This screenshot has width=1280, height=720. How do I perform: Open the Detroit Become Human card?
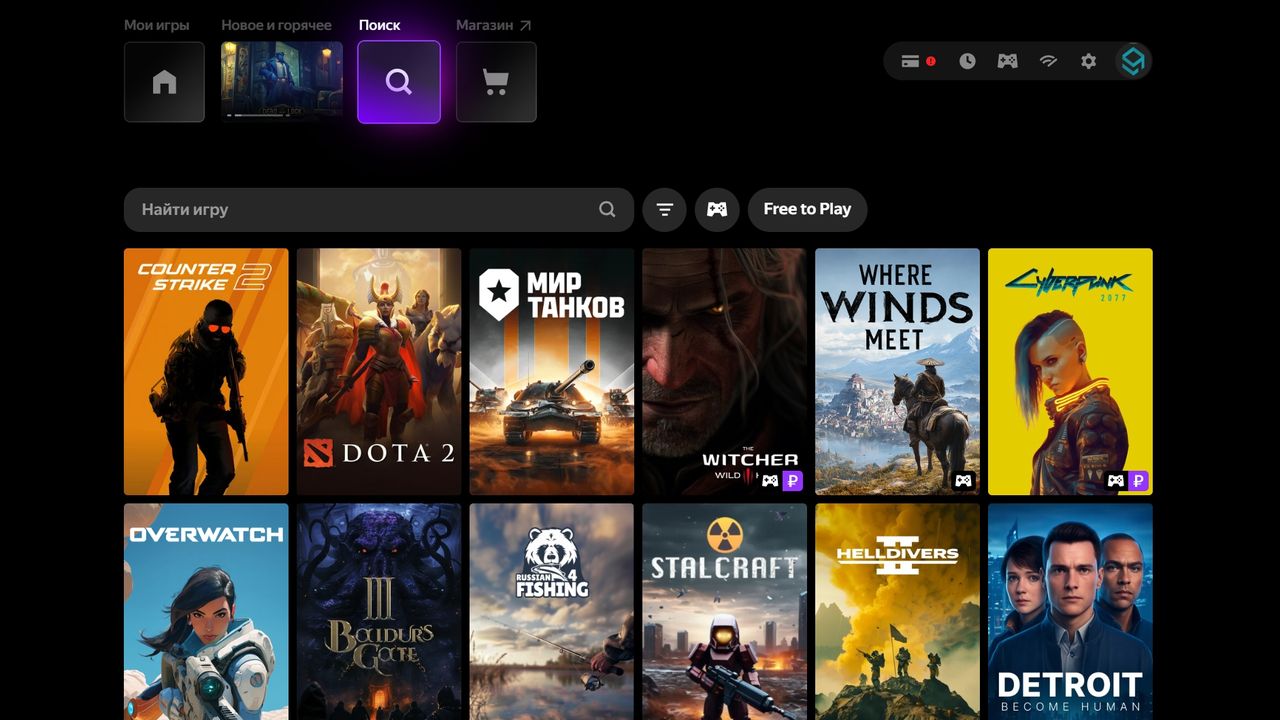1070,612
